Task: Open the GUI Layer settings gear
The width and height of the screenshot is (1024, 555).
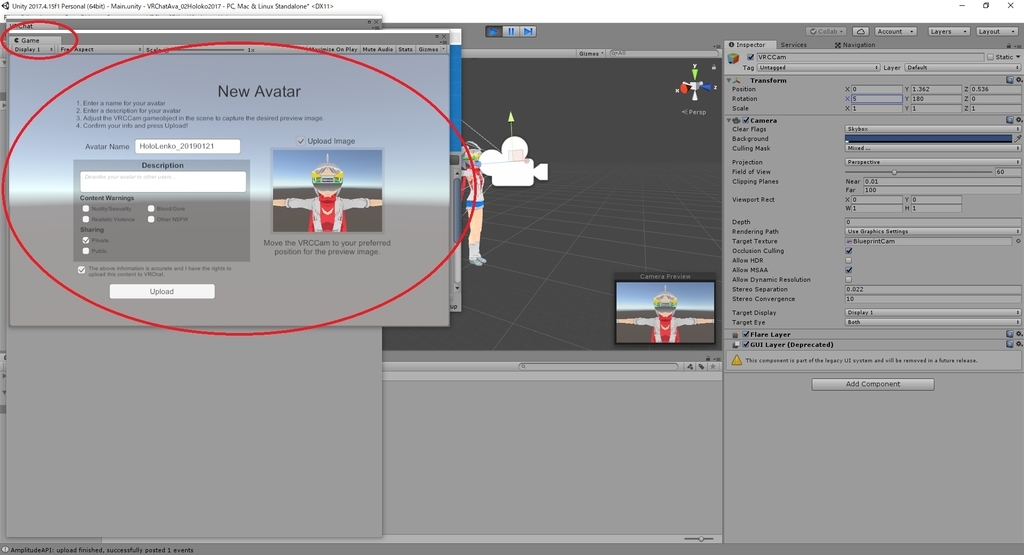Action: coord(1018,344)
